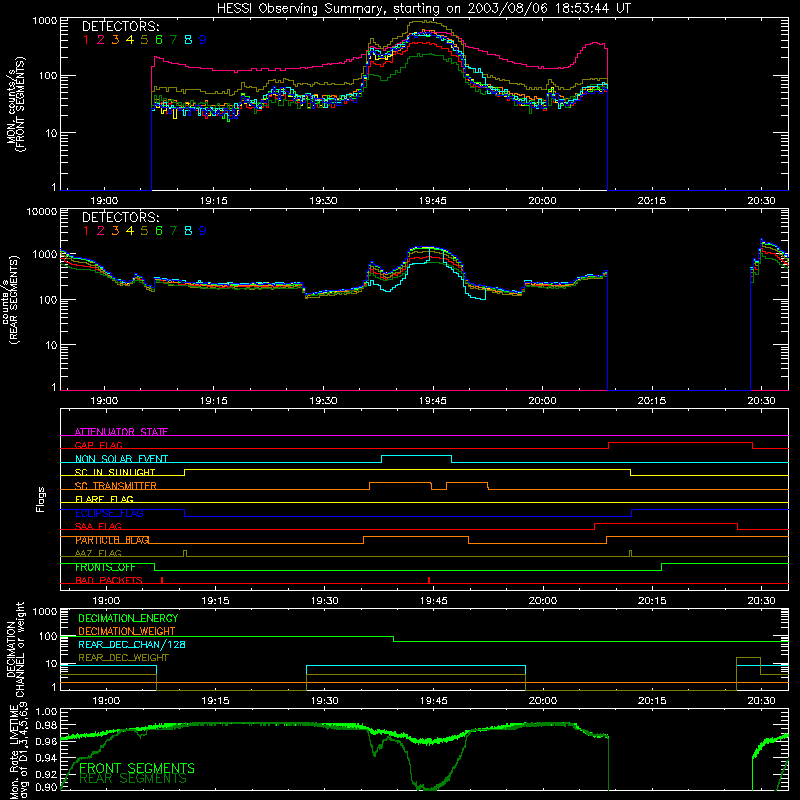Click the GAP_FLAG label
Screen dimensions: 800x800
98,445
